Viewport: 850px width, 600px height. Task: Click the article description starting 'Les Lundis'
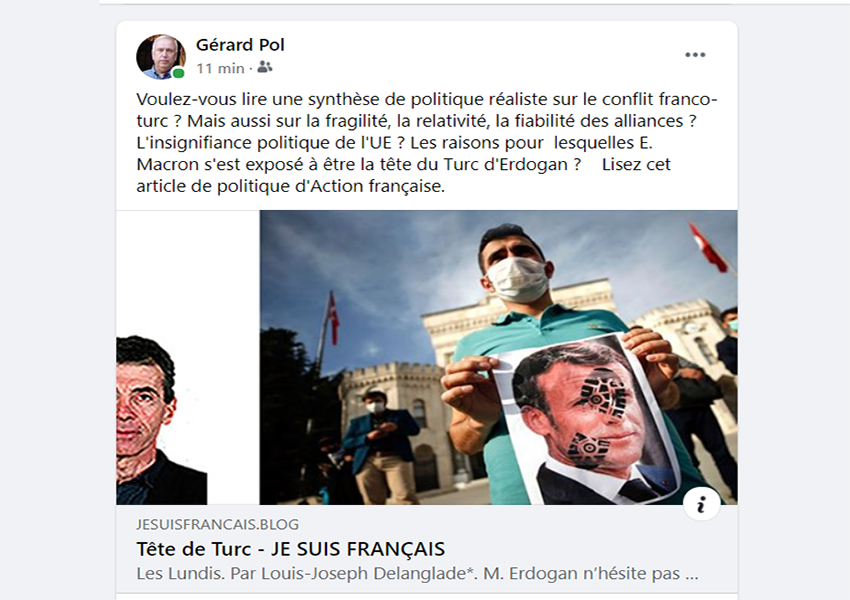(417, 573)
